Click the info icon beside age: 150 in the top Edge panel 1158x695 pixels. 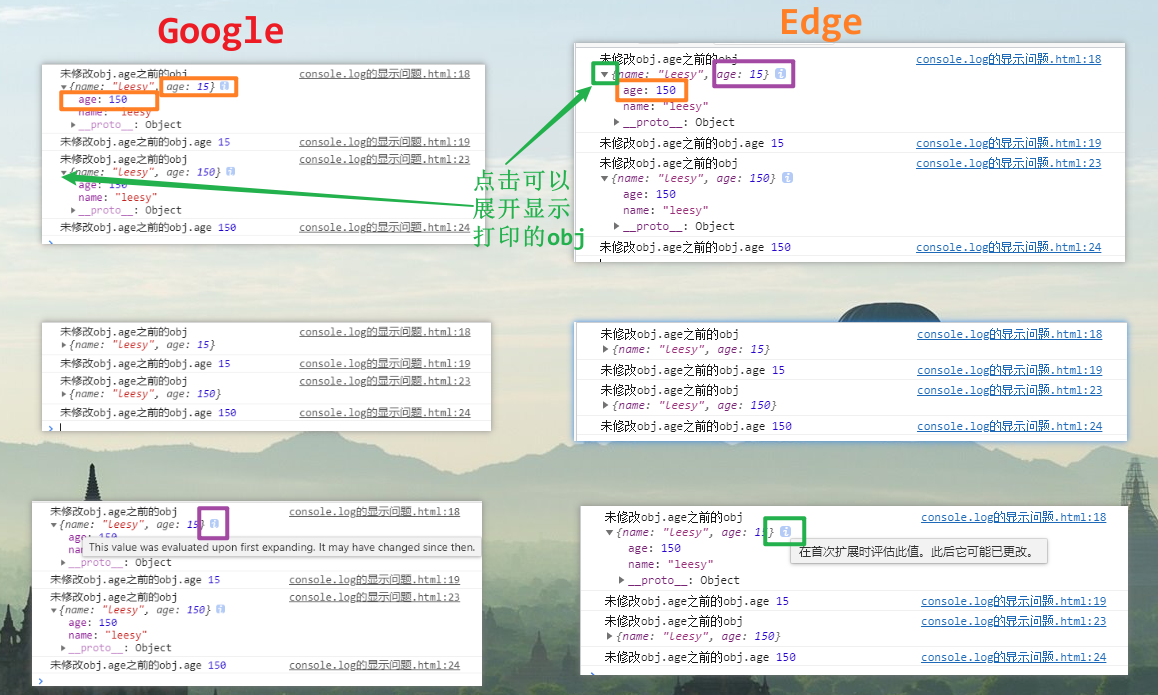pos(788,178)
